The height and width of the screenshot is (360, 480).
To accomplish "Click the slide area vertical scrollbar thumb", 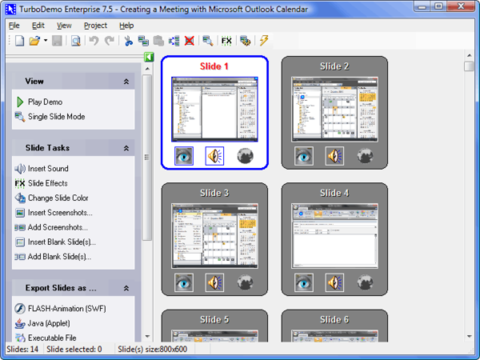I will [x=469, y=66].
